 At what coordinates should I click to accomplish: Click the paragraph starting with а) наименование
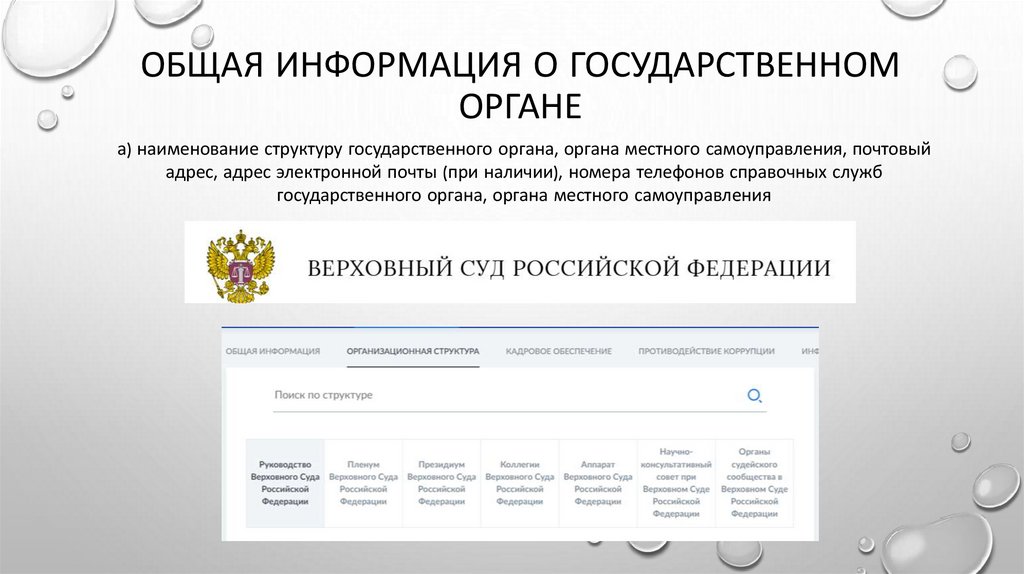point(524,172)
